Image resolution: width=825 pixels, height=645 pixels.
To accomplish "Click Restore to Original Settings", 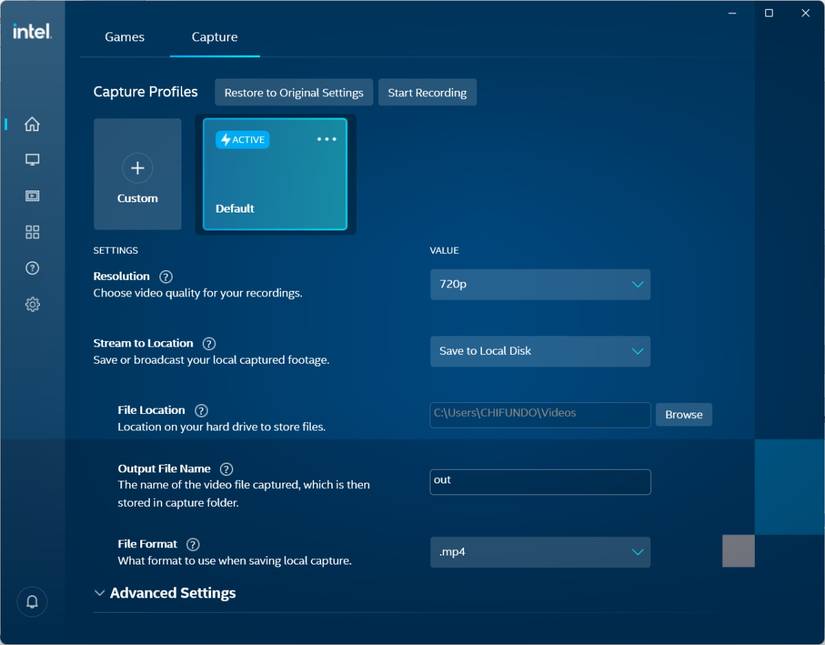I will [x=293, y=92].
